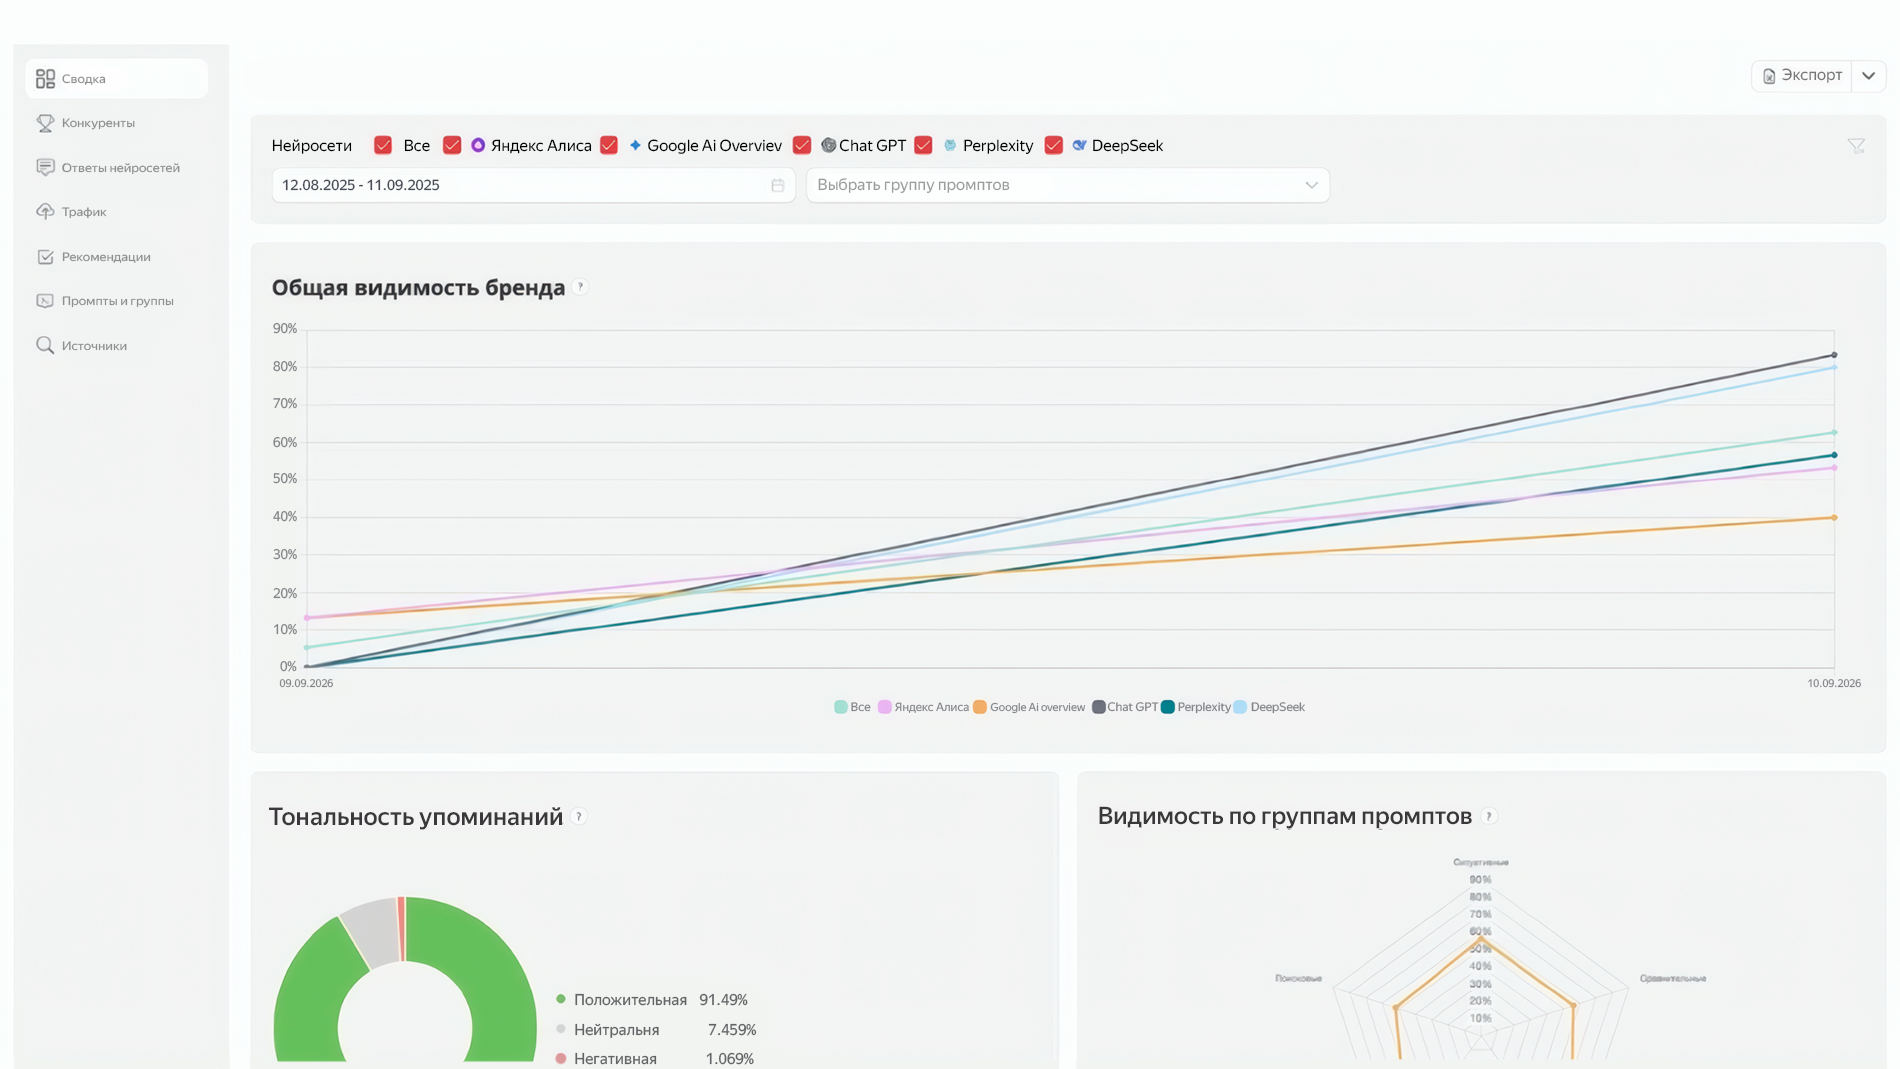Toggle the Яндекс Алиса checkbox
1900x1069 pixels.
[452, 146]
